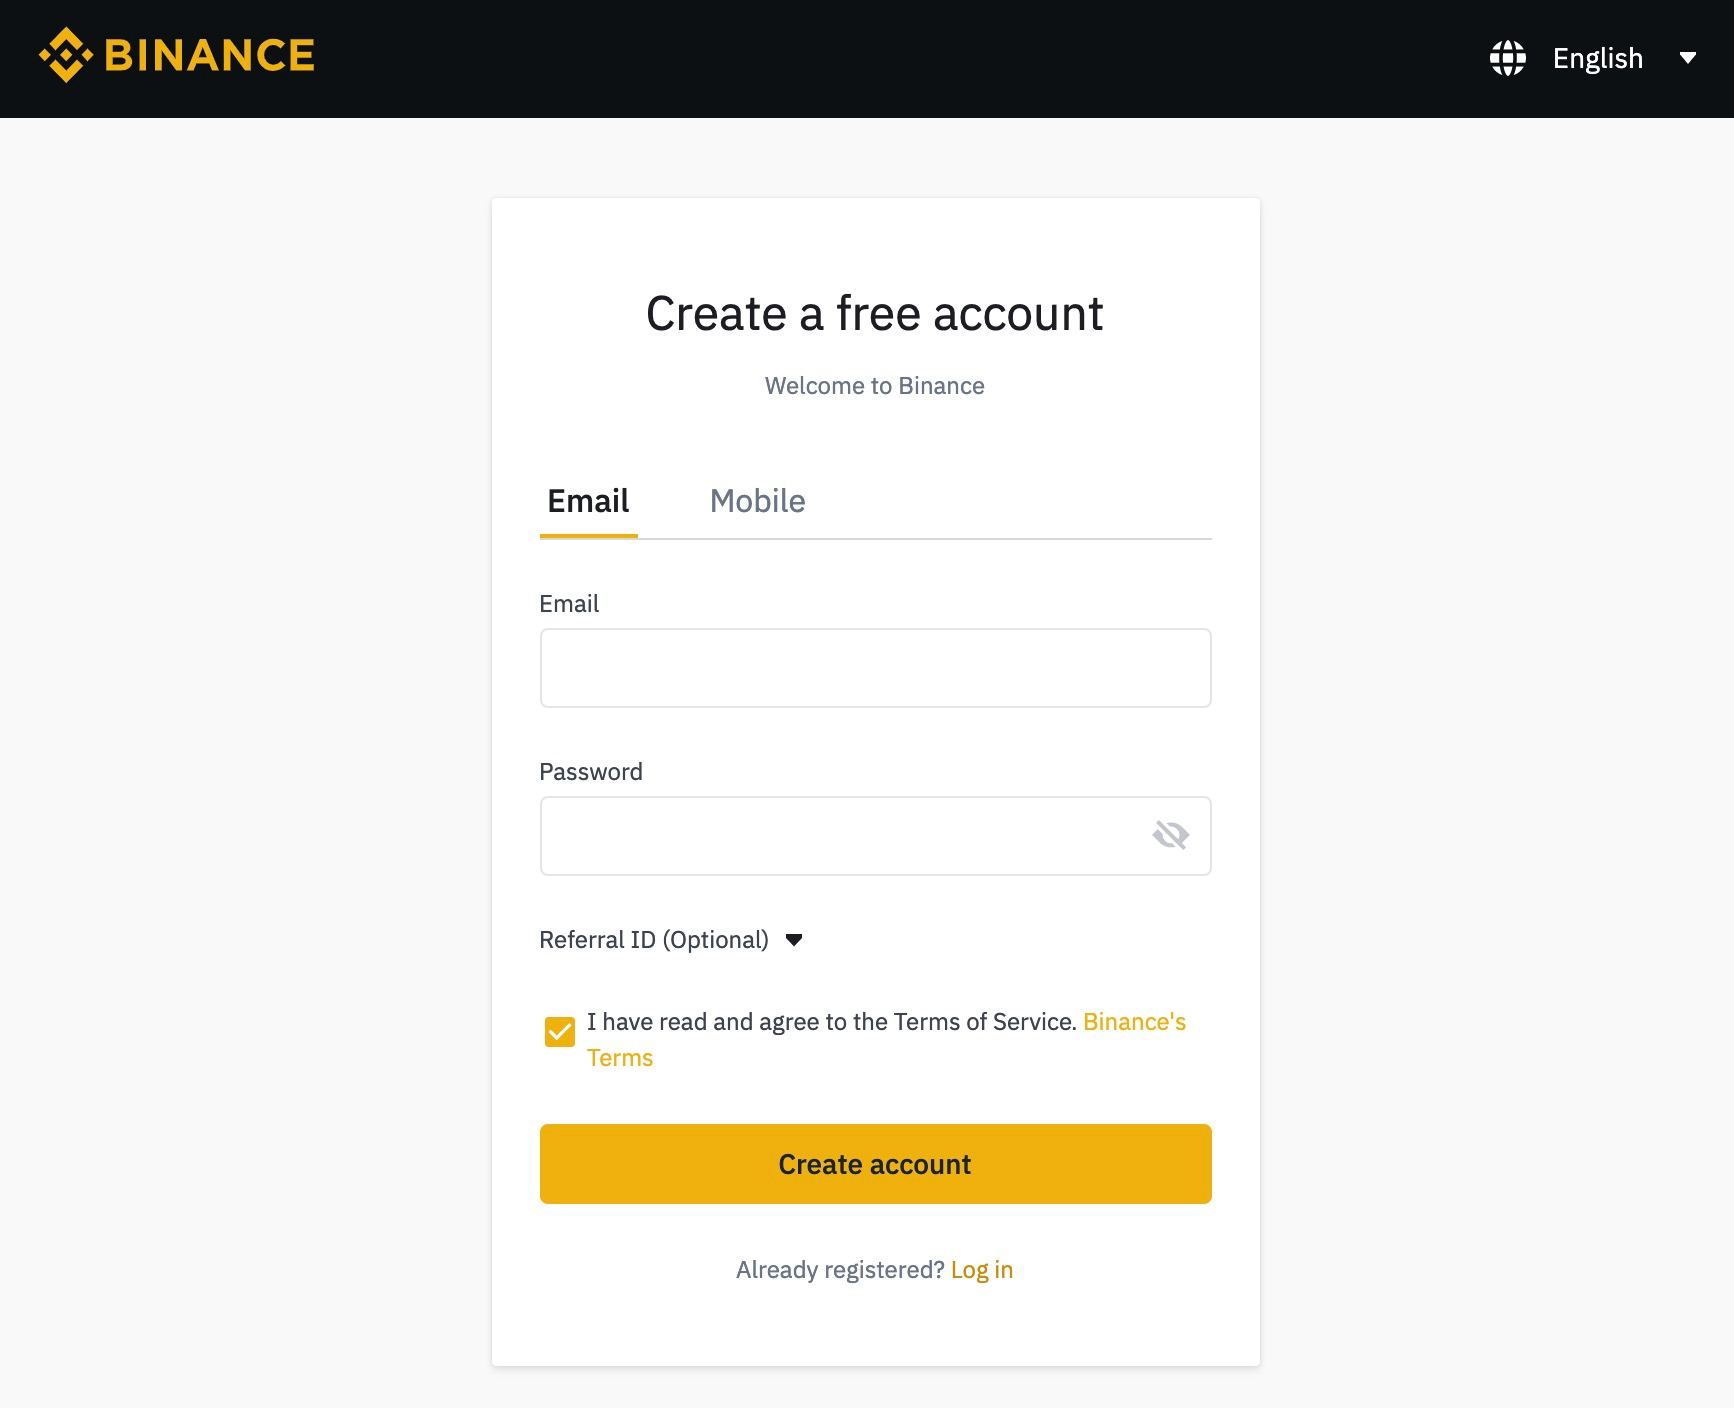Click inside the Email input field

(874, 667)
